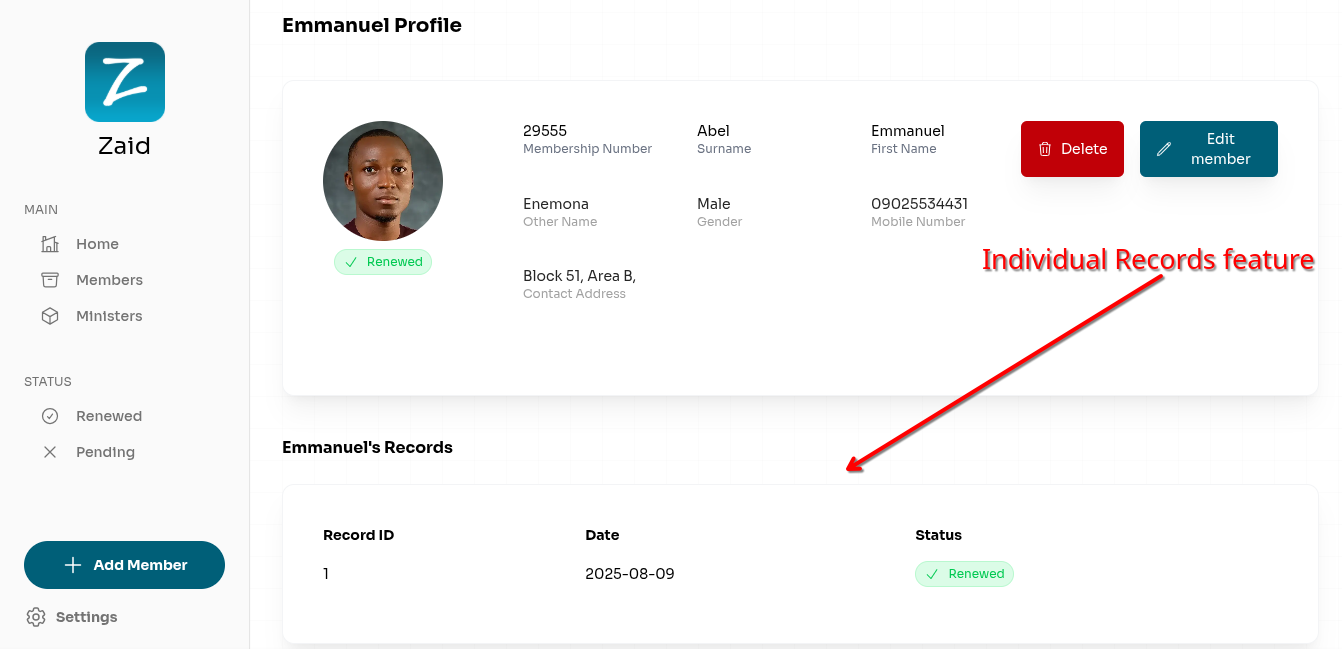The width and height of the screenshot is (1342, 649).
Task: Click the pencil icon on Edit member
Action: 1164,149
